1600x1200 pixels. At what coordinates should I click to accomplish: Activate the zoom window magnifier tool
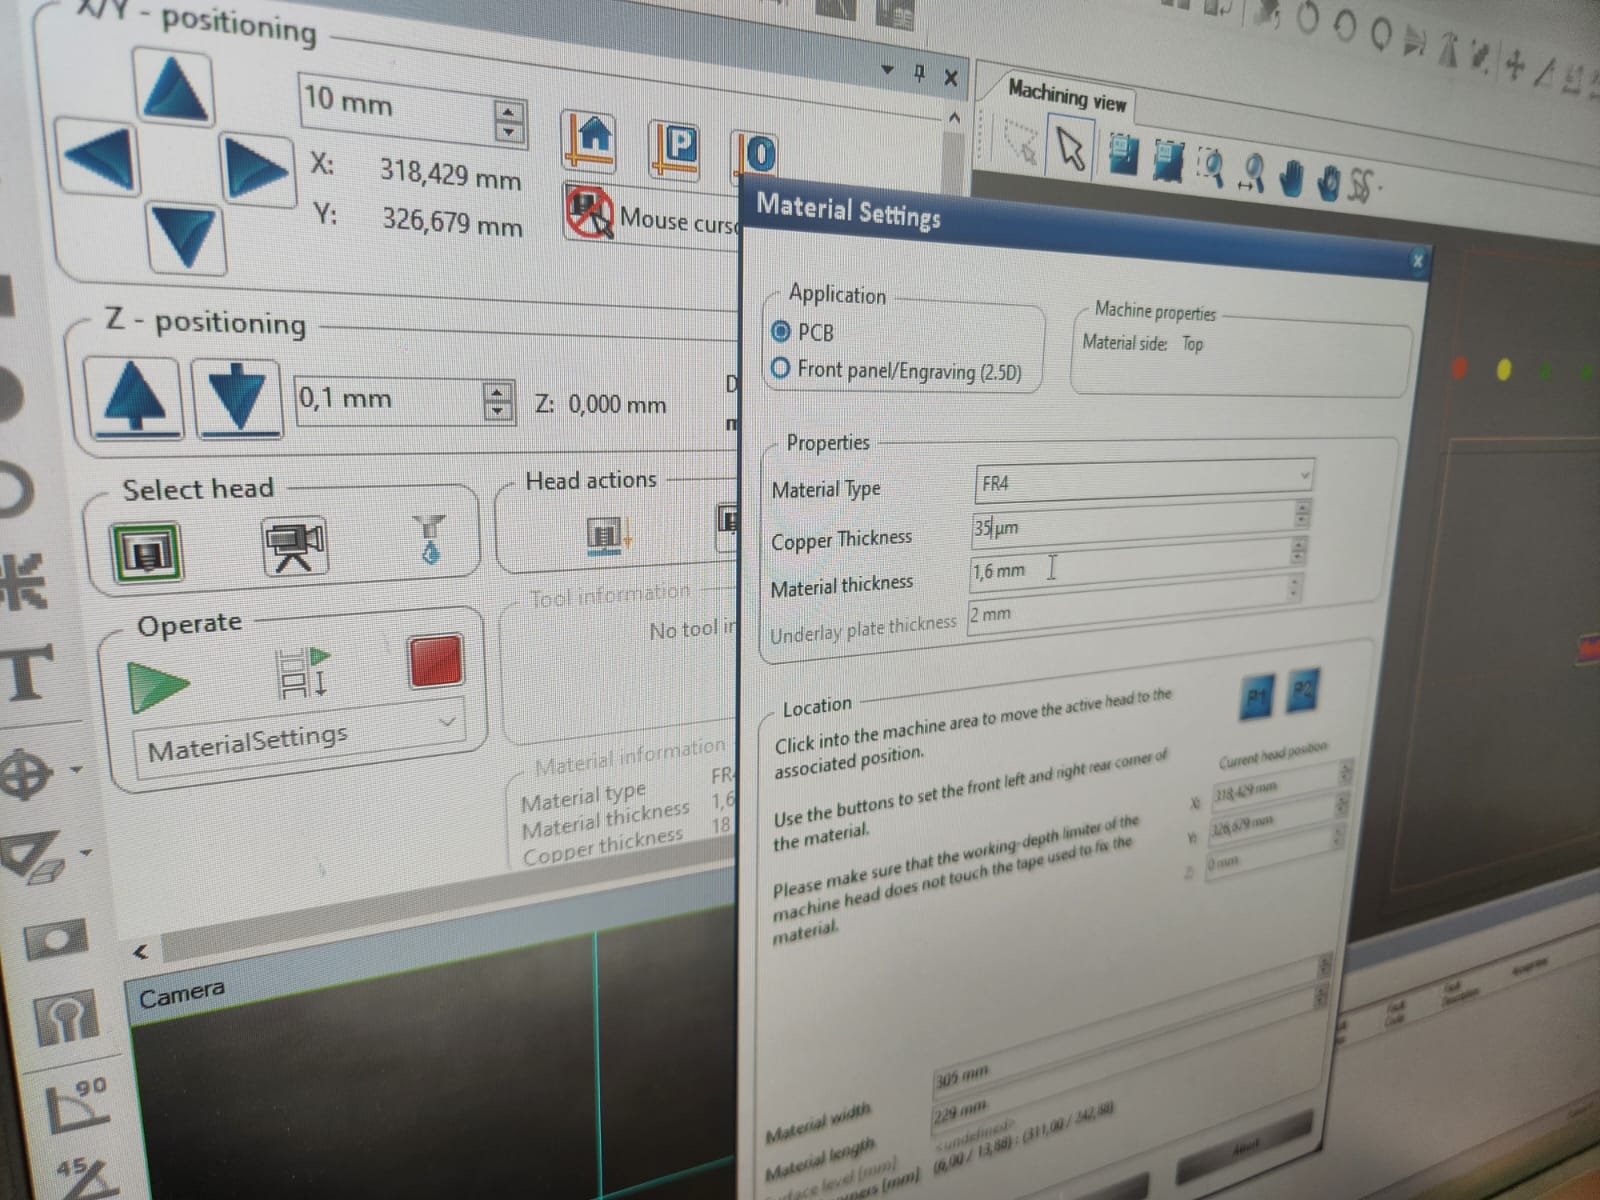click(x=1211, y=167)
